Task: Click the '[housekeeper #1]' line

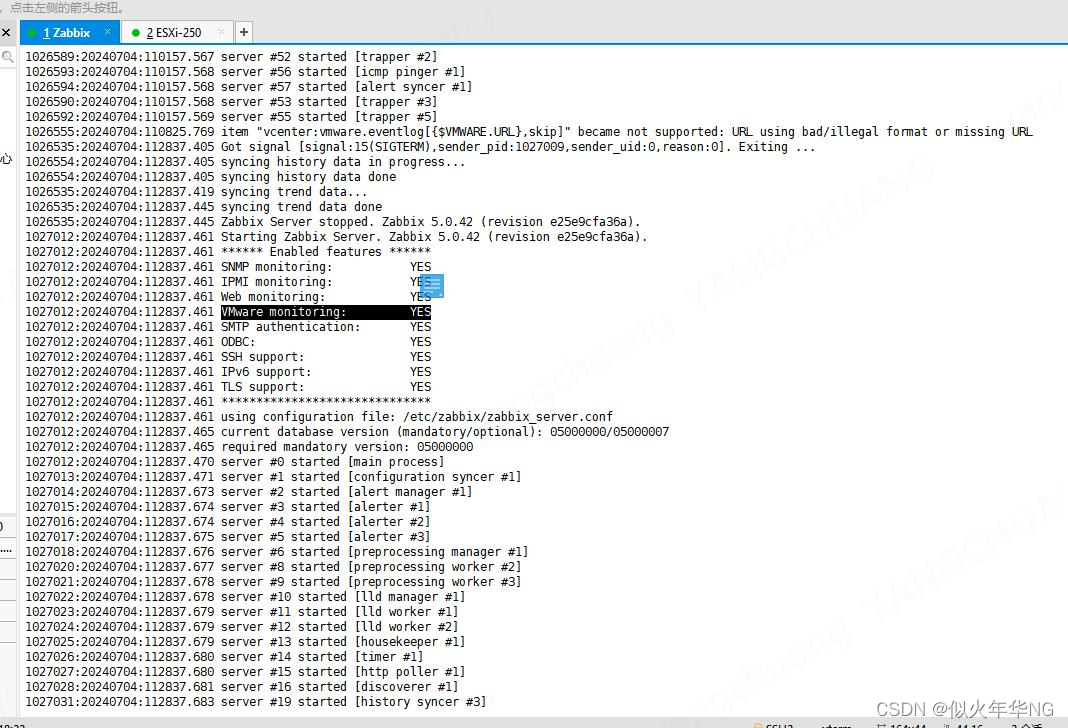Action: pyautogui.click(x=245, y=642)
